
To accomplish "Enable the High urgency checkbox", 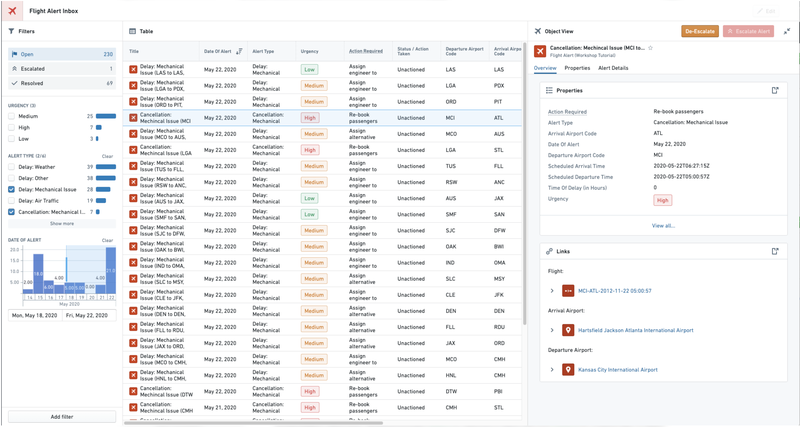I will tap(11, 128).
